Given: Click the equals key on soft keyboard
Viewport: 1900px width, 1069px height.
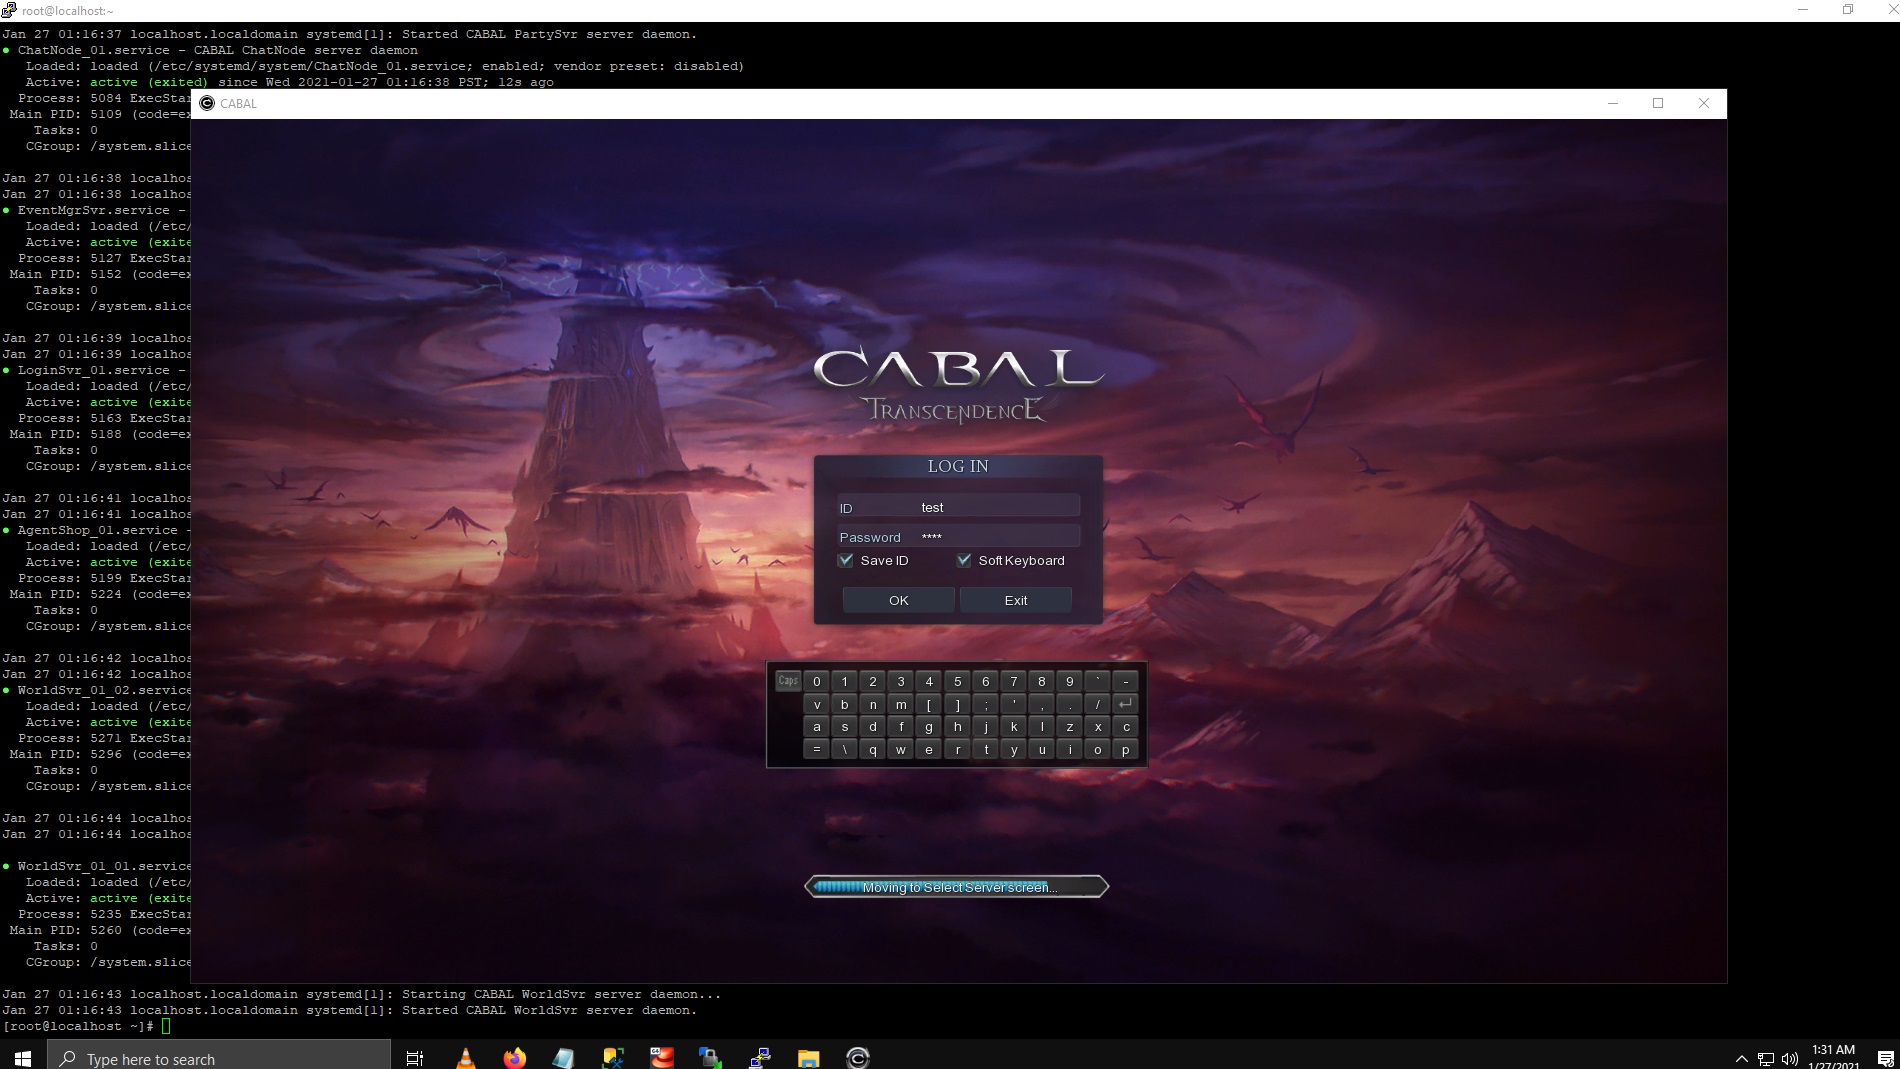Looking at the screenshot, I should (x=817, y=749).
